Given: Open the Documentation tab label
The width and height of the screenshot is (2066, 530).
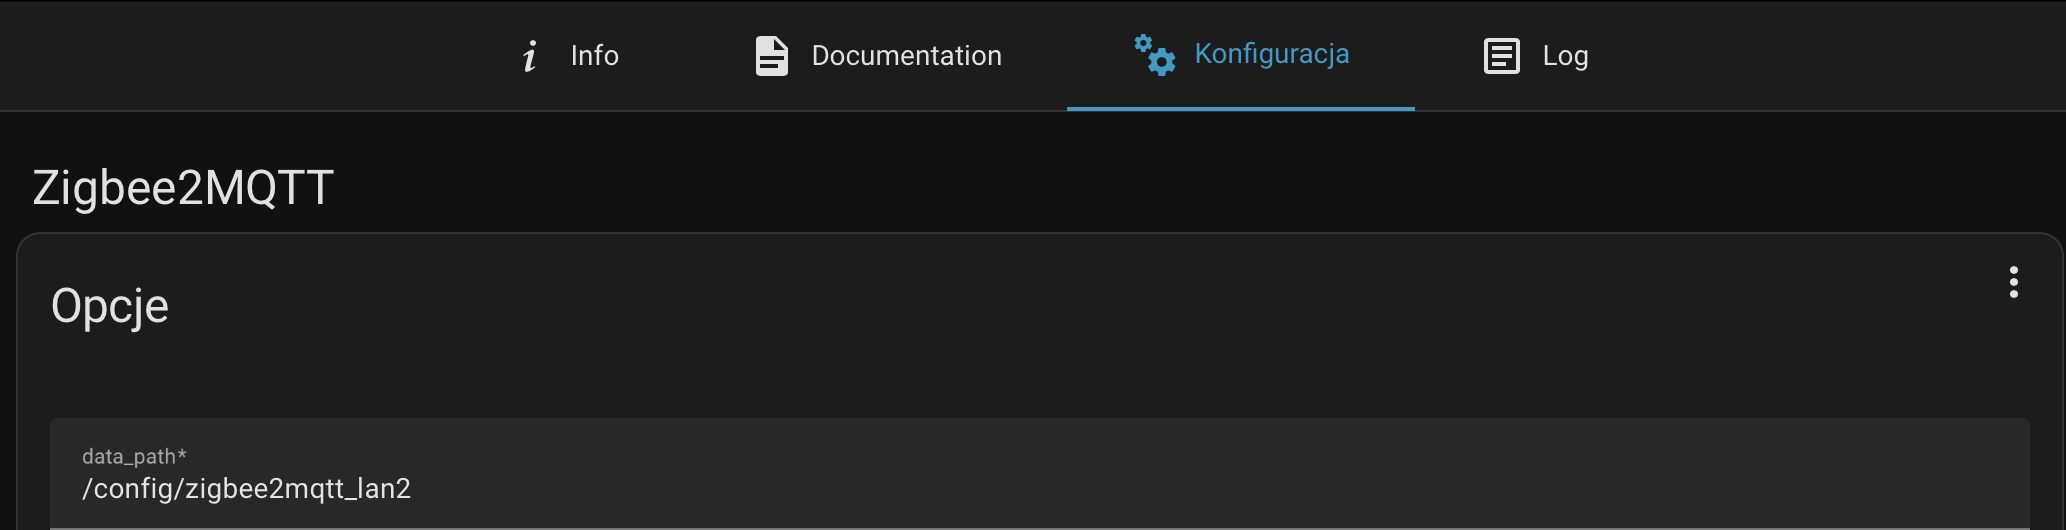Looking at the screenshot, I should (906, 56).
